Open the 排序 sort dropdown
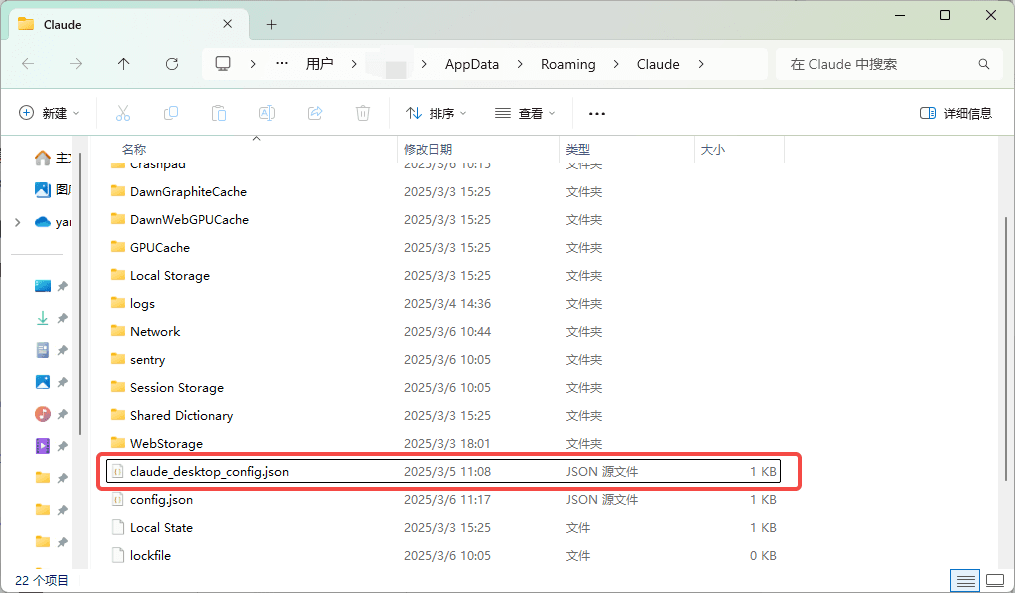Image resolution: width=1015 pixels, height=593 pixels. click(436, 113)
